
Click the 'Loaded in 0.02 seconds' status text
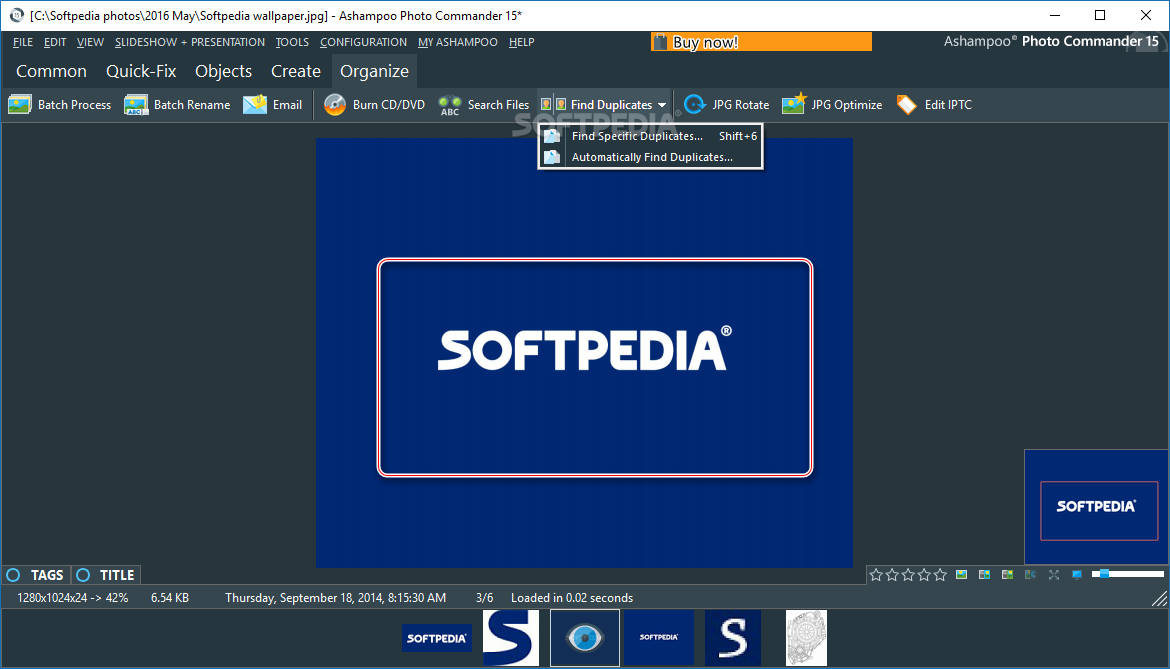click(x=572, y=597)
